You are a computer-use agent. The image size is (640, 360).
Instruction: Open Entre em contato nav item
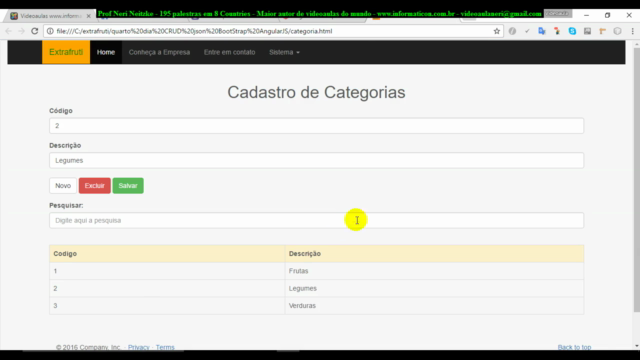coord(229,52)
